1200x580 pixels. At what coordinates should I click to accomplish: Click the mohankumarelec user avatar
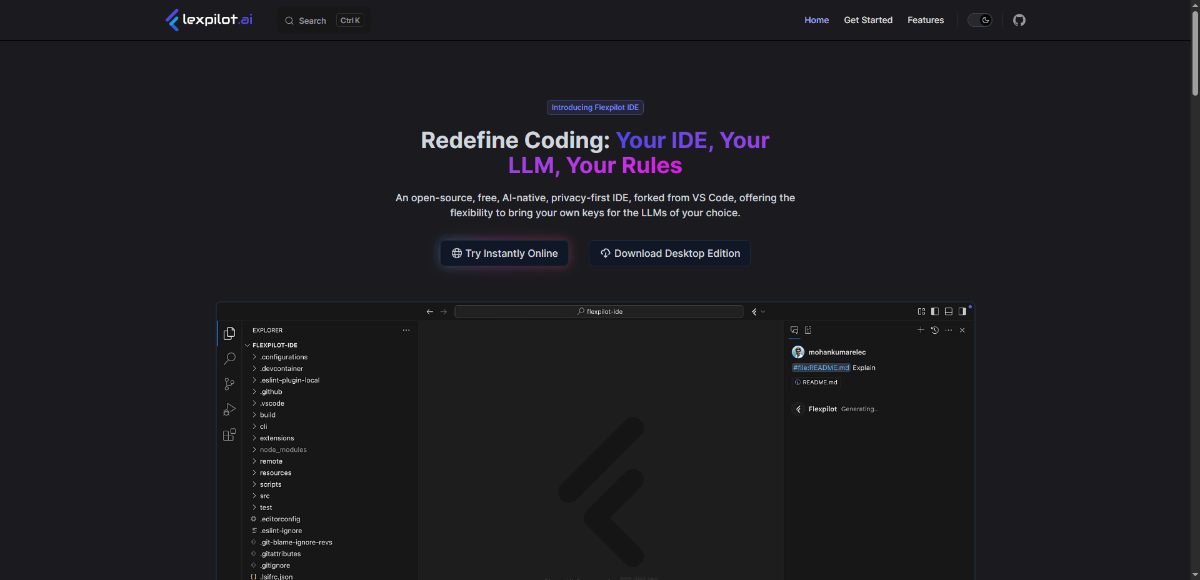798,352
